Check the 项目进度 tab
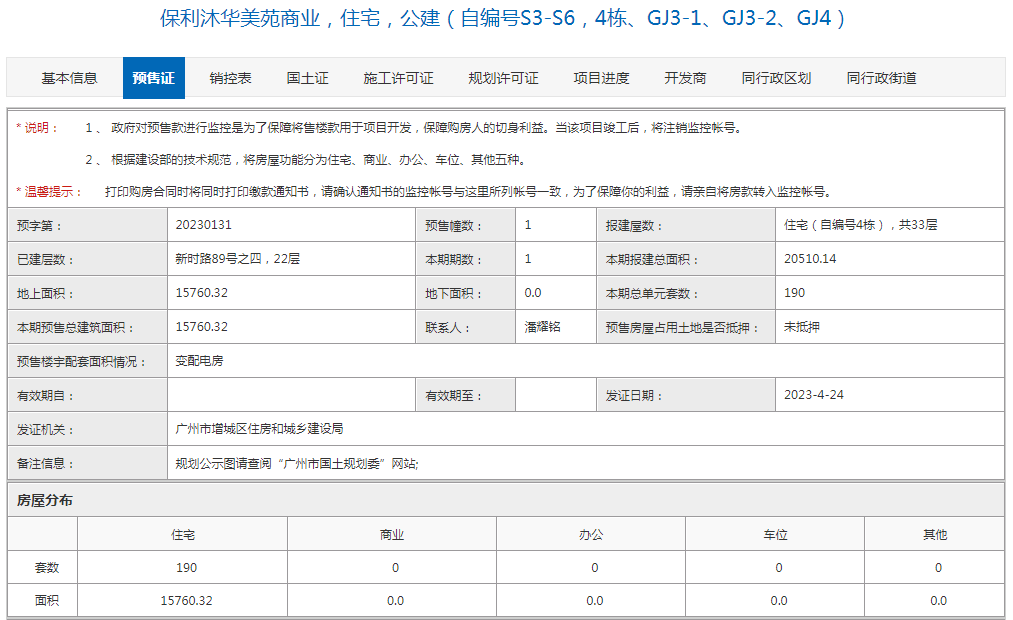 click(x=601, y=77)
